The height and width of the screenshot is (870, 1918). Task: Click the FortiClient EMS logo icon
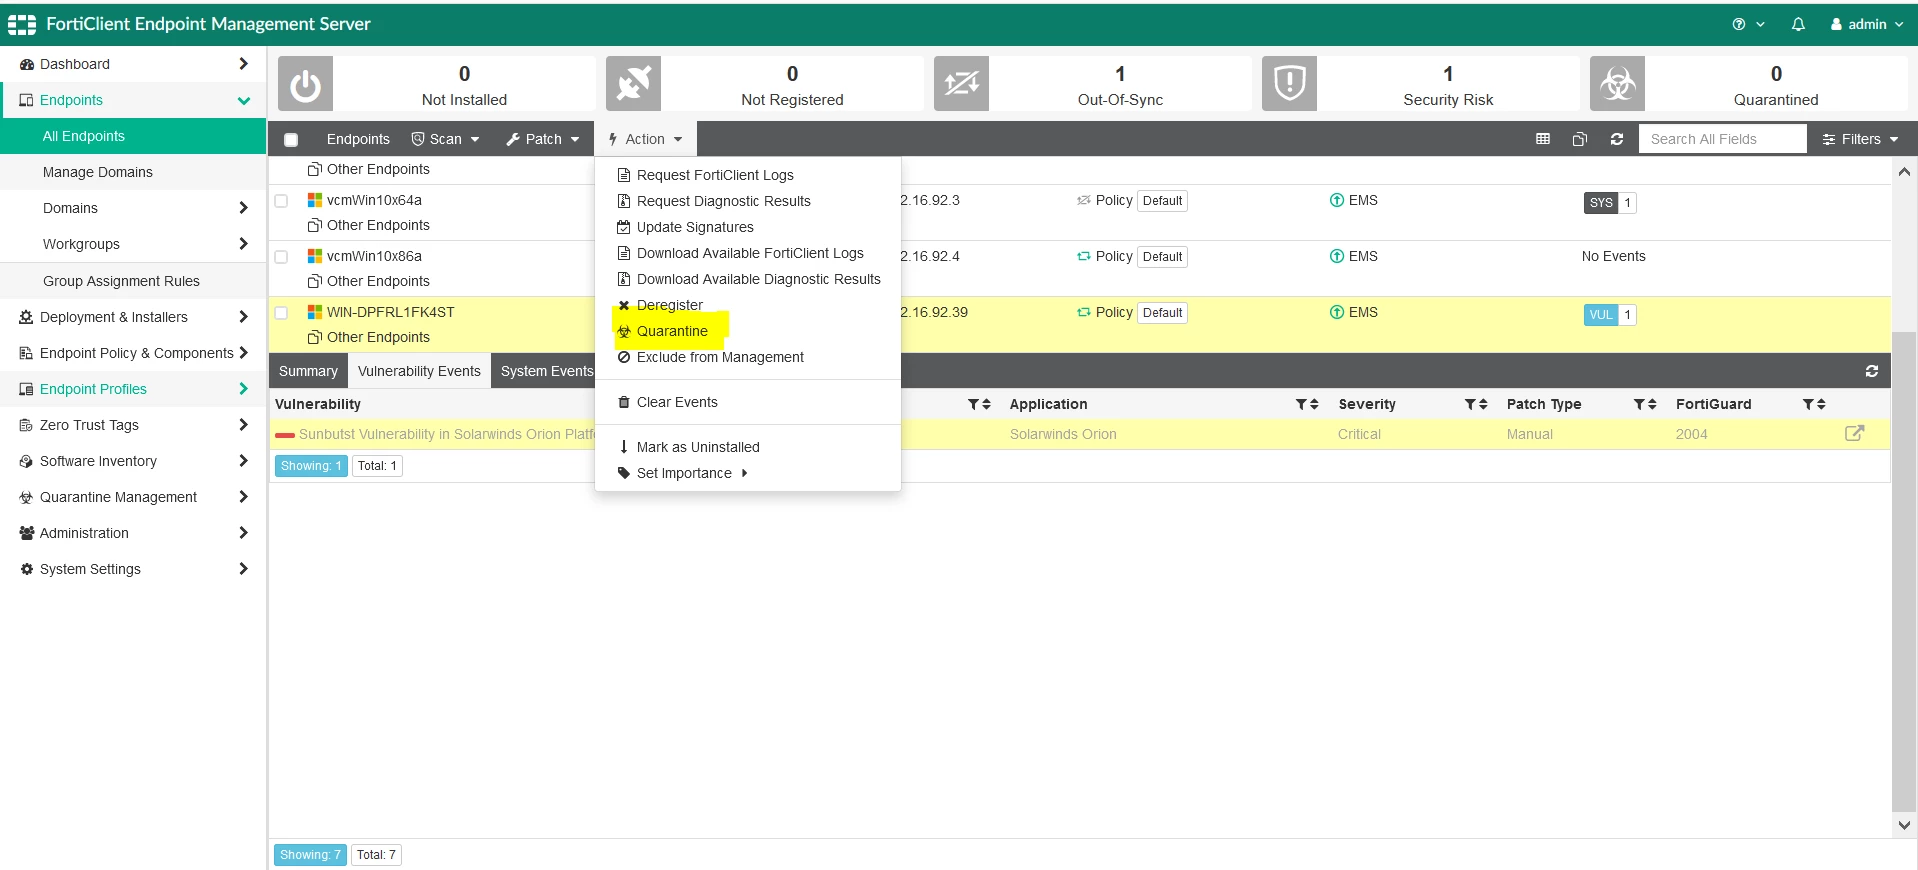point(22,24)
